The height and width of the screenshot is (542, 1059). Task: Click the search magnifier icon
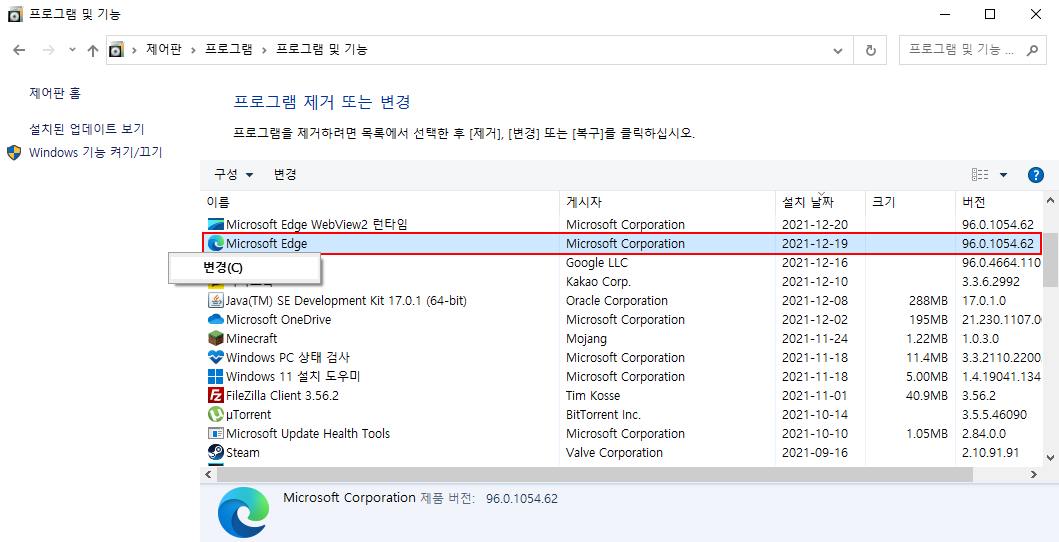point(1031,50)
